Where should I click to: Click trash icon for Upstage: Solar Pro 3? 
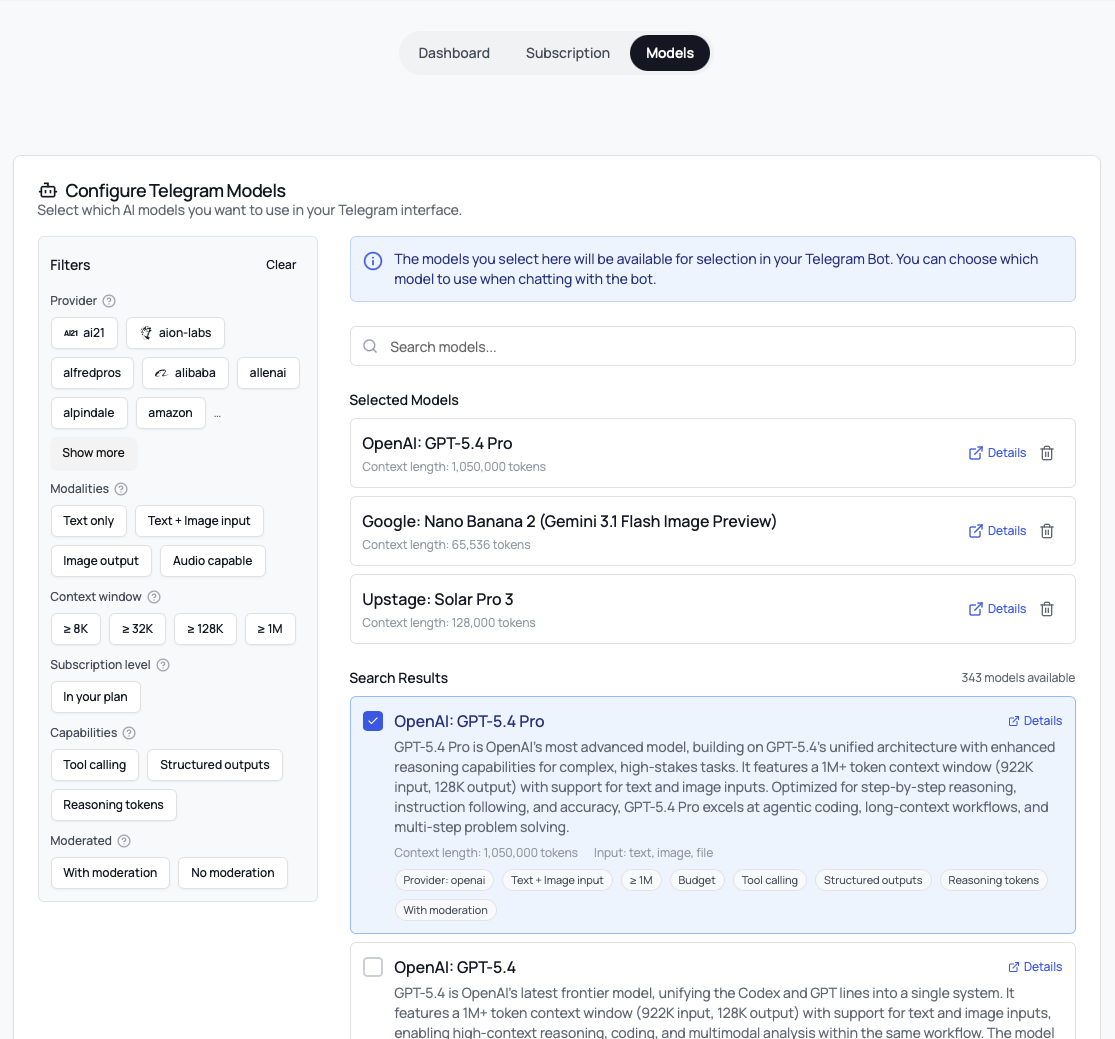(x=1047, y=609)
